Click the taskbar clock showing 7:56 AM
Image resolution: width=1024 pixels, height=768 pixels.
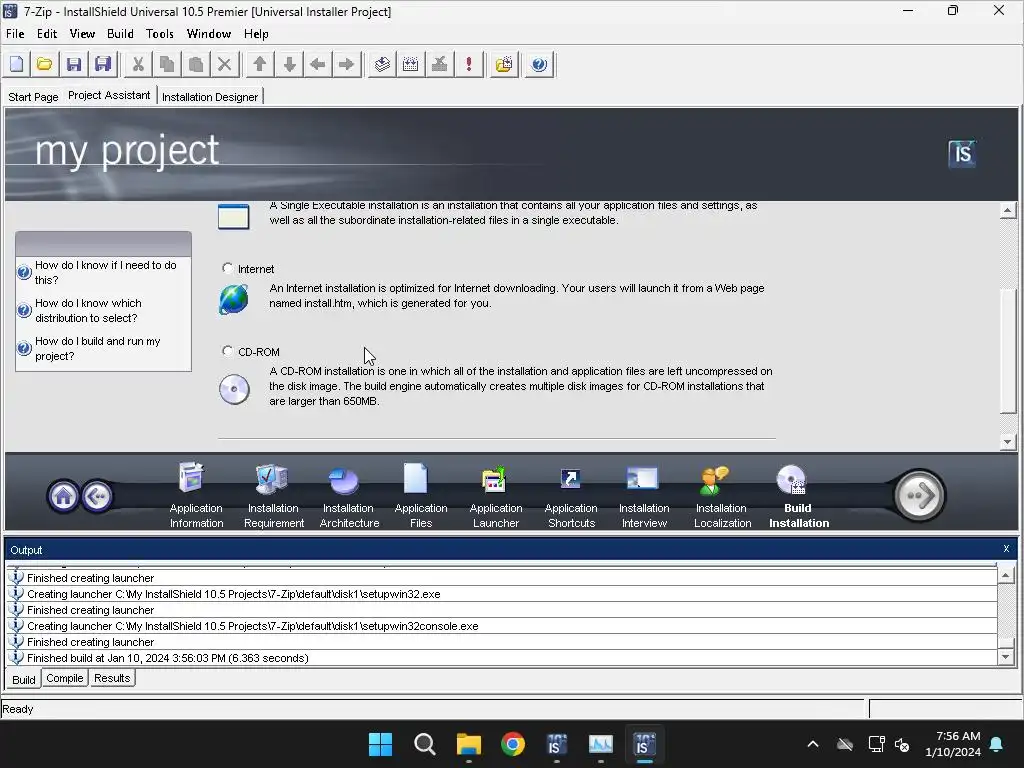pos(953,744)
